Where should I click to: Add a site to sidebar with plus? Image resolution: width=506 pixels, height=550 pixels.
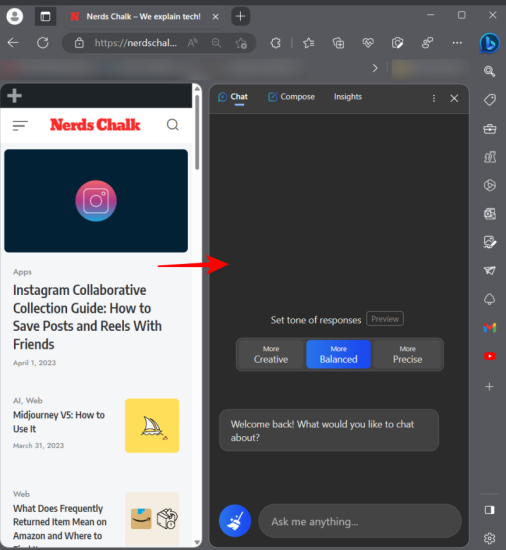[489, 387]
